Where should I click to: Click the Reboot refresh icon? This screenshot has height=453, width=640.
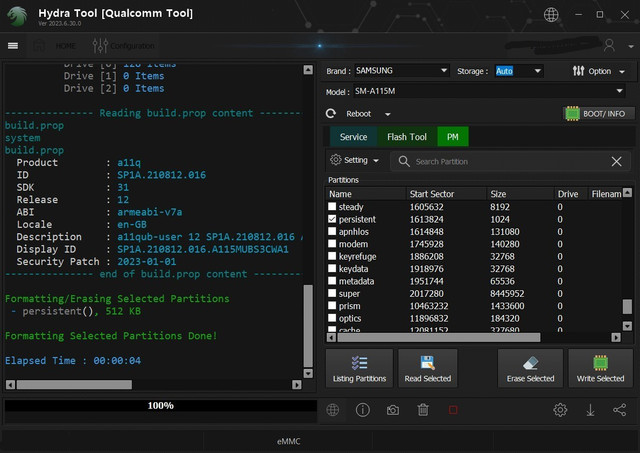331,113
